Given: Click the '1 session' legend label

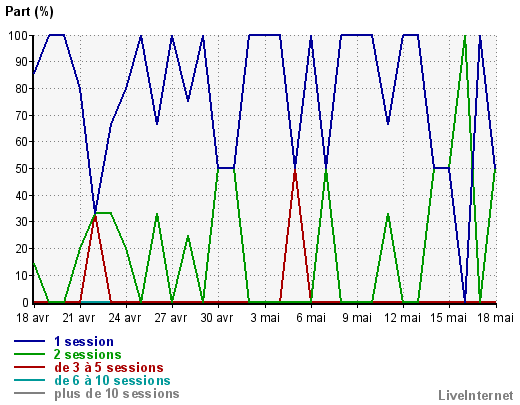Looking at the screenshot, I should (84, 342).
